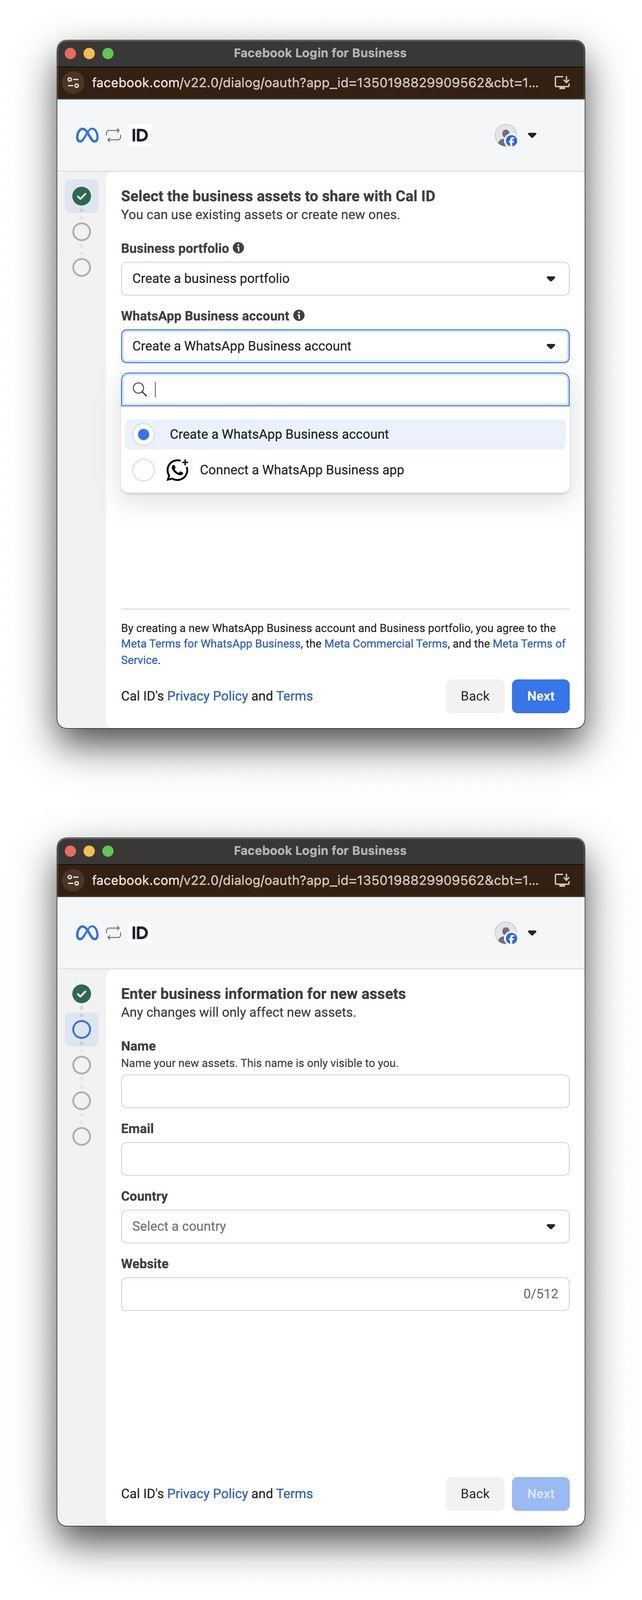Click the search field in the dropdown list

click(x=345, y=390)
